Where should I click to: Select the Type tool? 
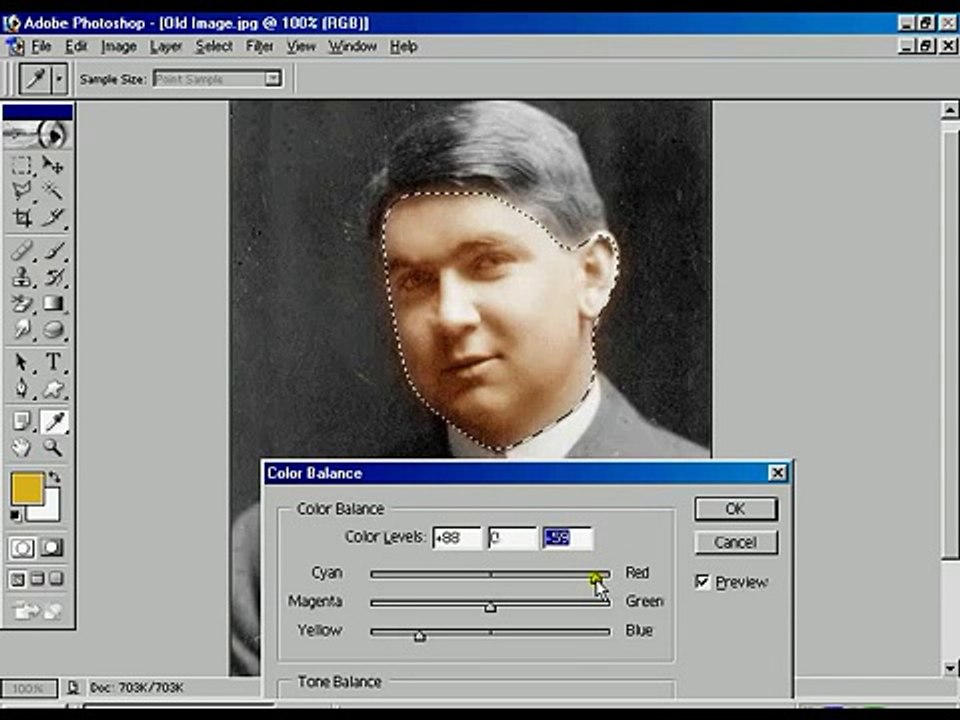pos(53,362)
